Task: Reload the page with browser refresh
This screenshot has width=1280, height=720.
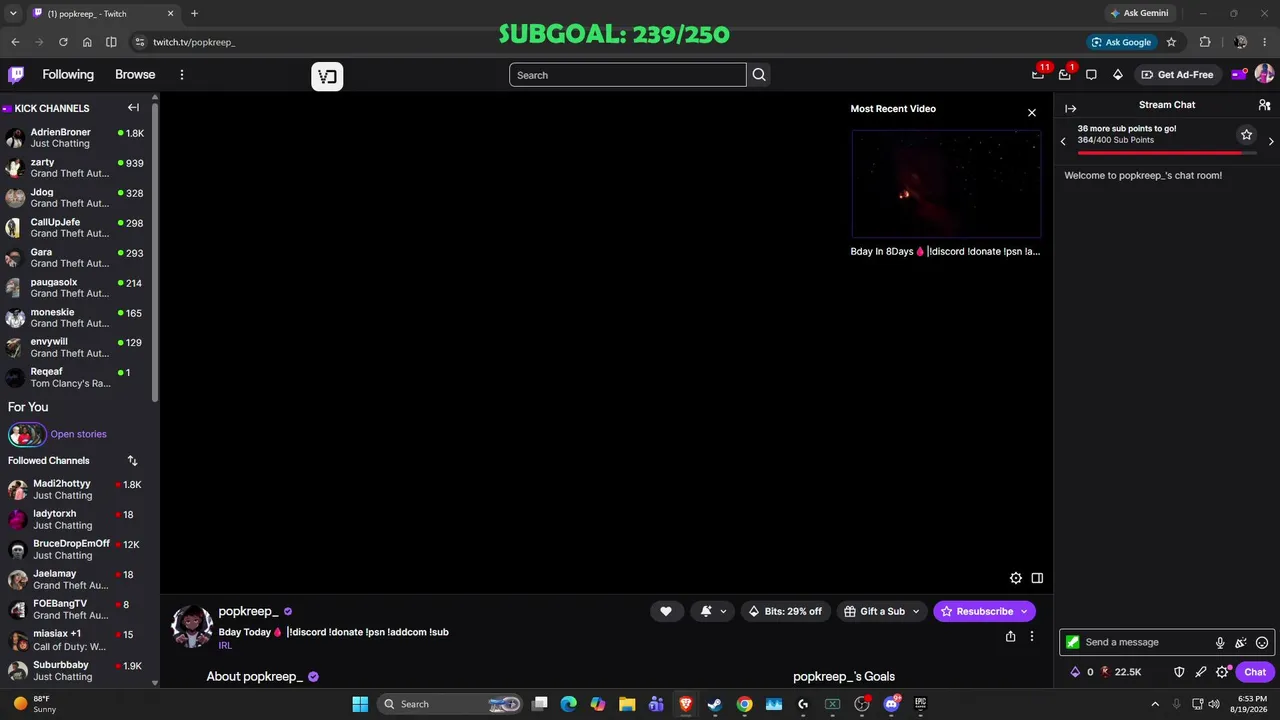Action: 63,42
